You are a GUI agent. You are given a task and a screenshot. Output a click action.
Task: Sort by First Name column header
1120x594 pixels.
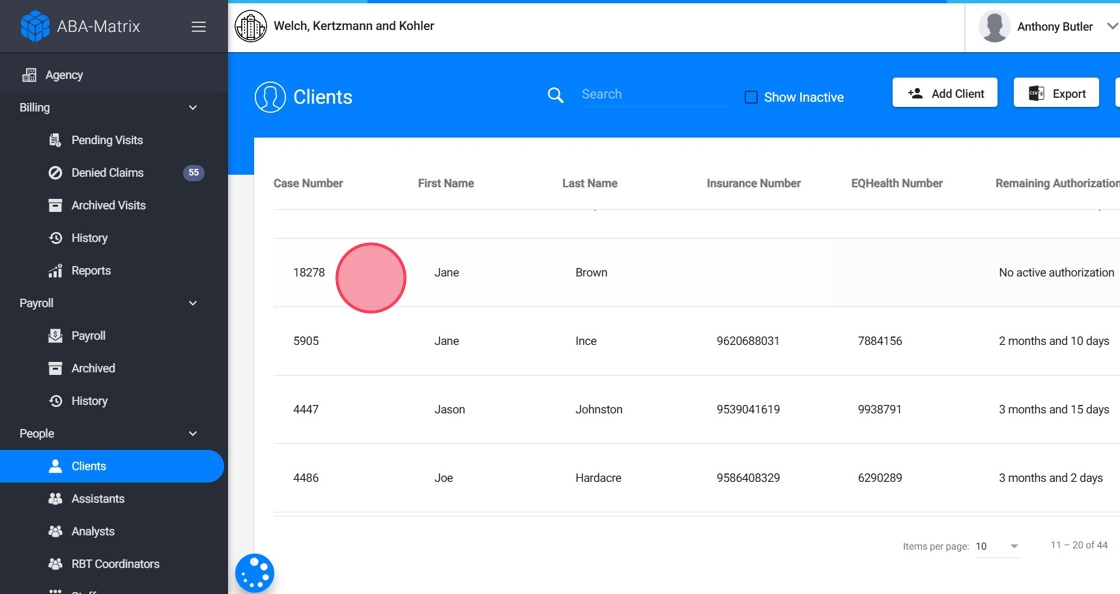click(446, 183)
